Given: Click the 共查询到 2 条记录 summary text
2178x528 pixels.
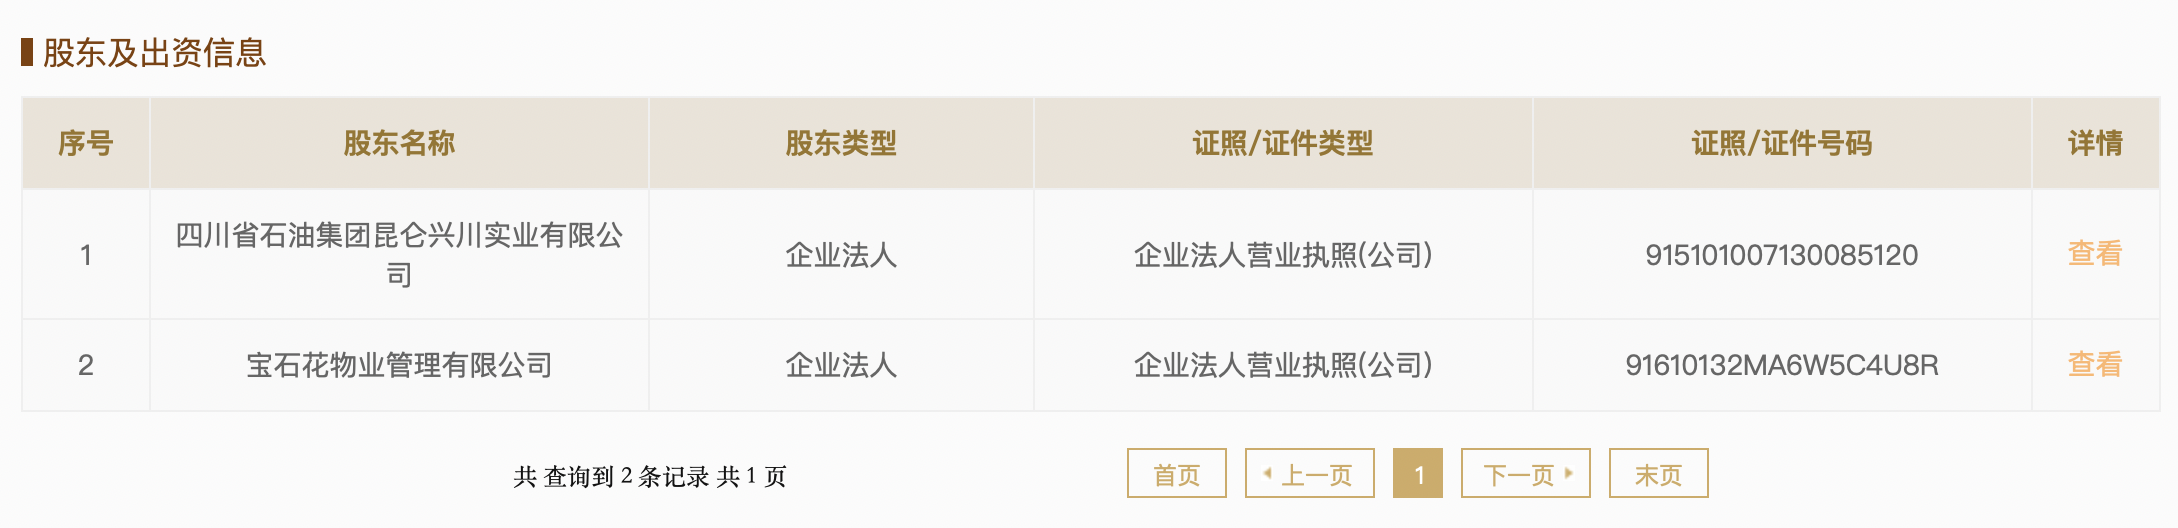Looking at the screenshot, I should coord(650,476).
